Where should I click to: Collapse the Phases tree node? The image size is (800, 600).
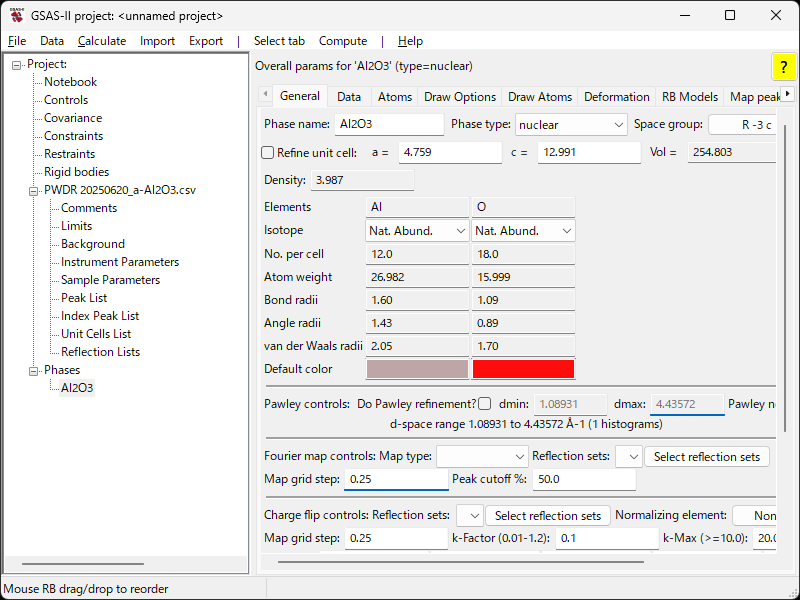pyautogui.click(x=34, y=370)
